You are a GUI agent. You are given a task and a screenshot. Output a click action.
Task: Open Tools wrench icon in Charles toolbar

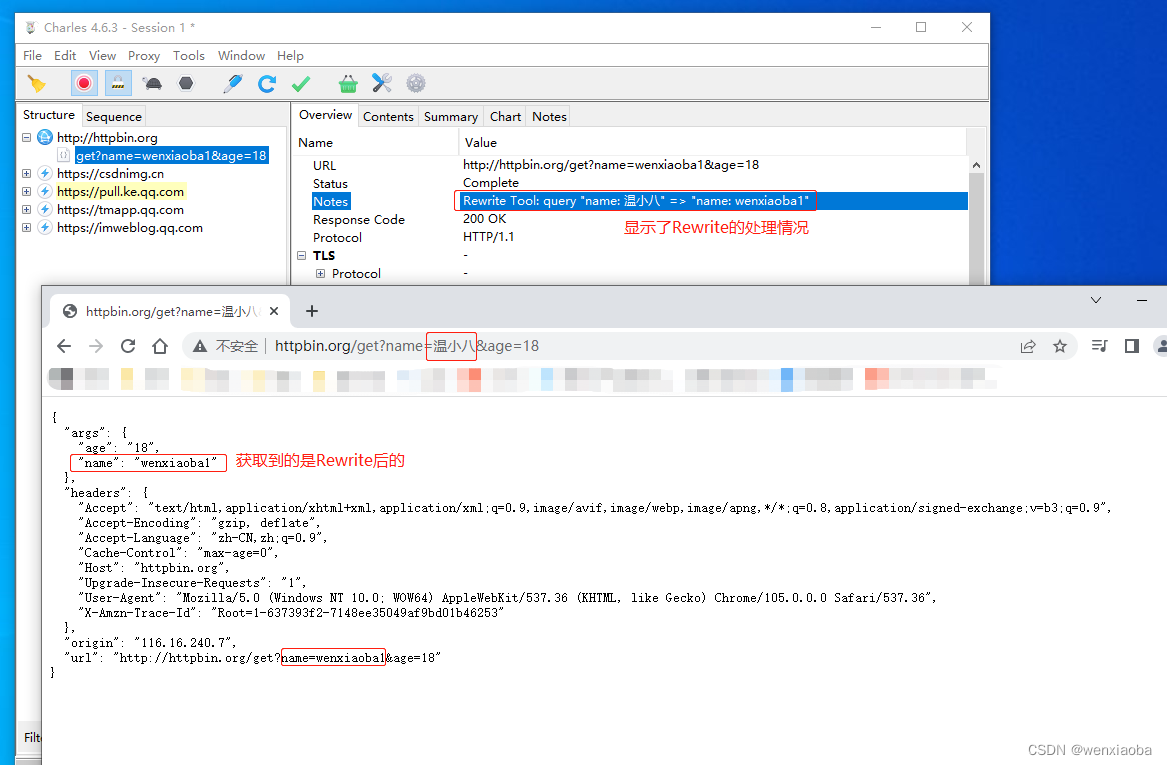pos(382,83)
